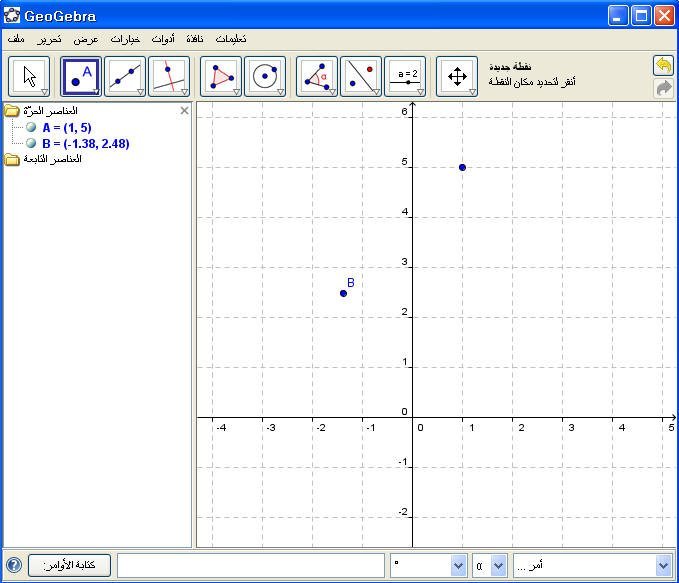679x583 pixels.
Task: Select B = (-1.38, 2.48) entry
Action: 86,143
